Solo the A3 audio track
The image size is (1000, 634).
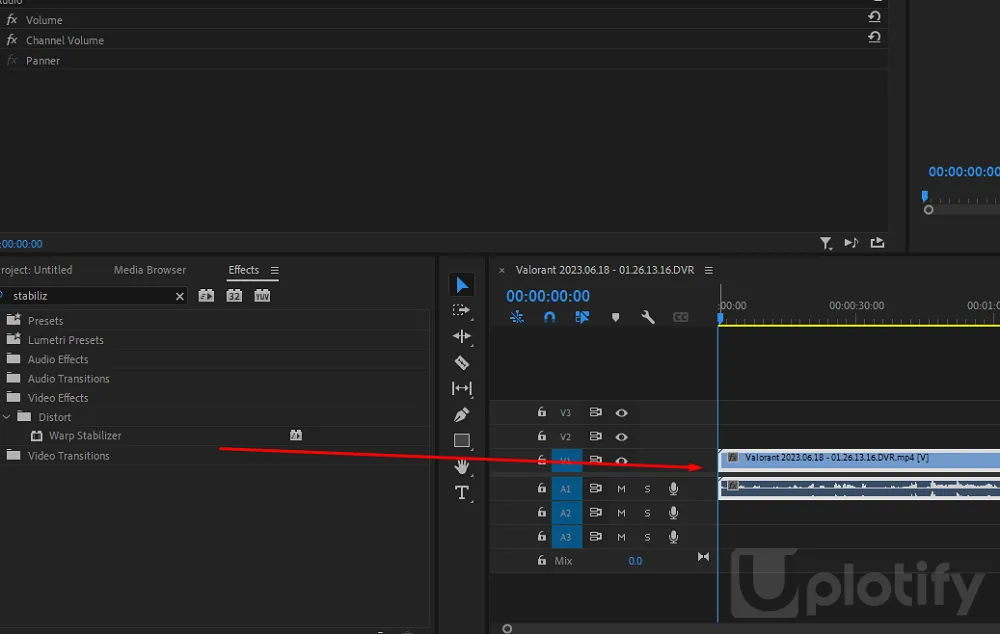point(647,538)
